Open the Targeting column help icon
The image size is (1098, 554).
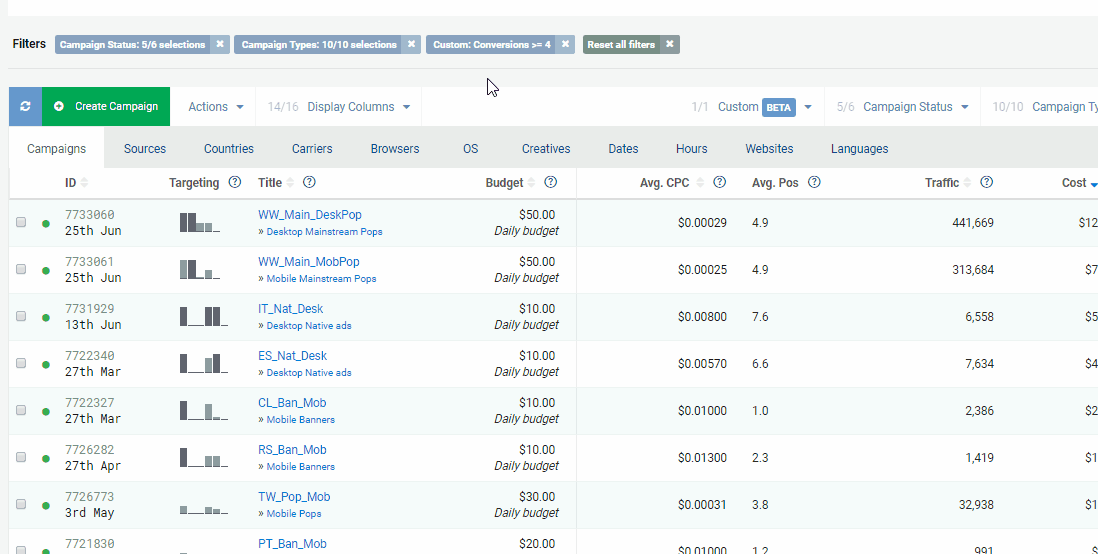point(235,182)
